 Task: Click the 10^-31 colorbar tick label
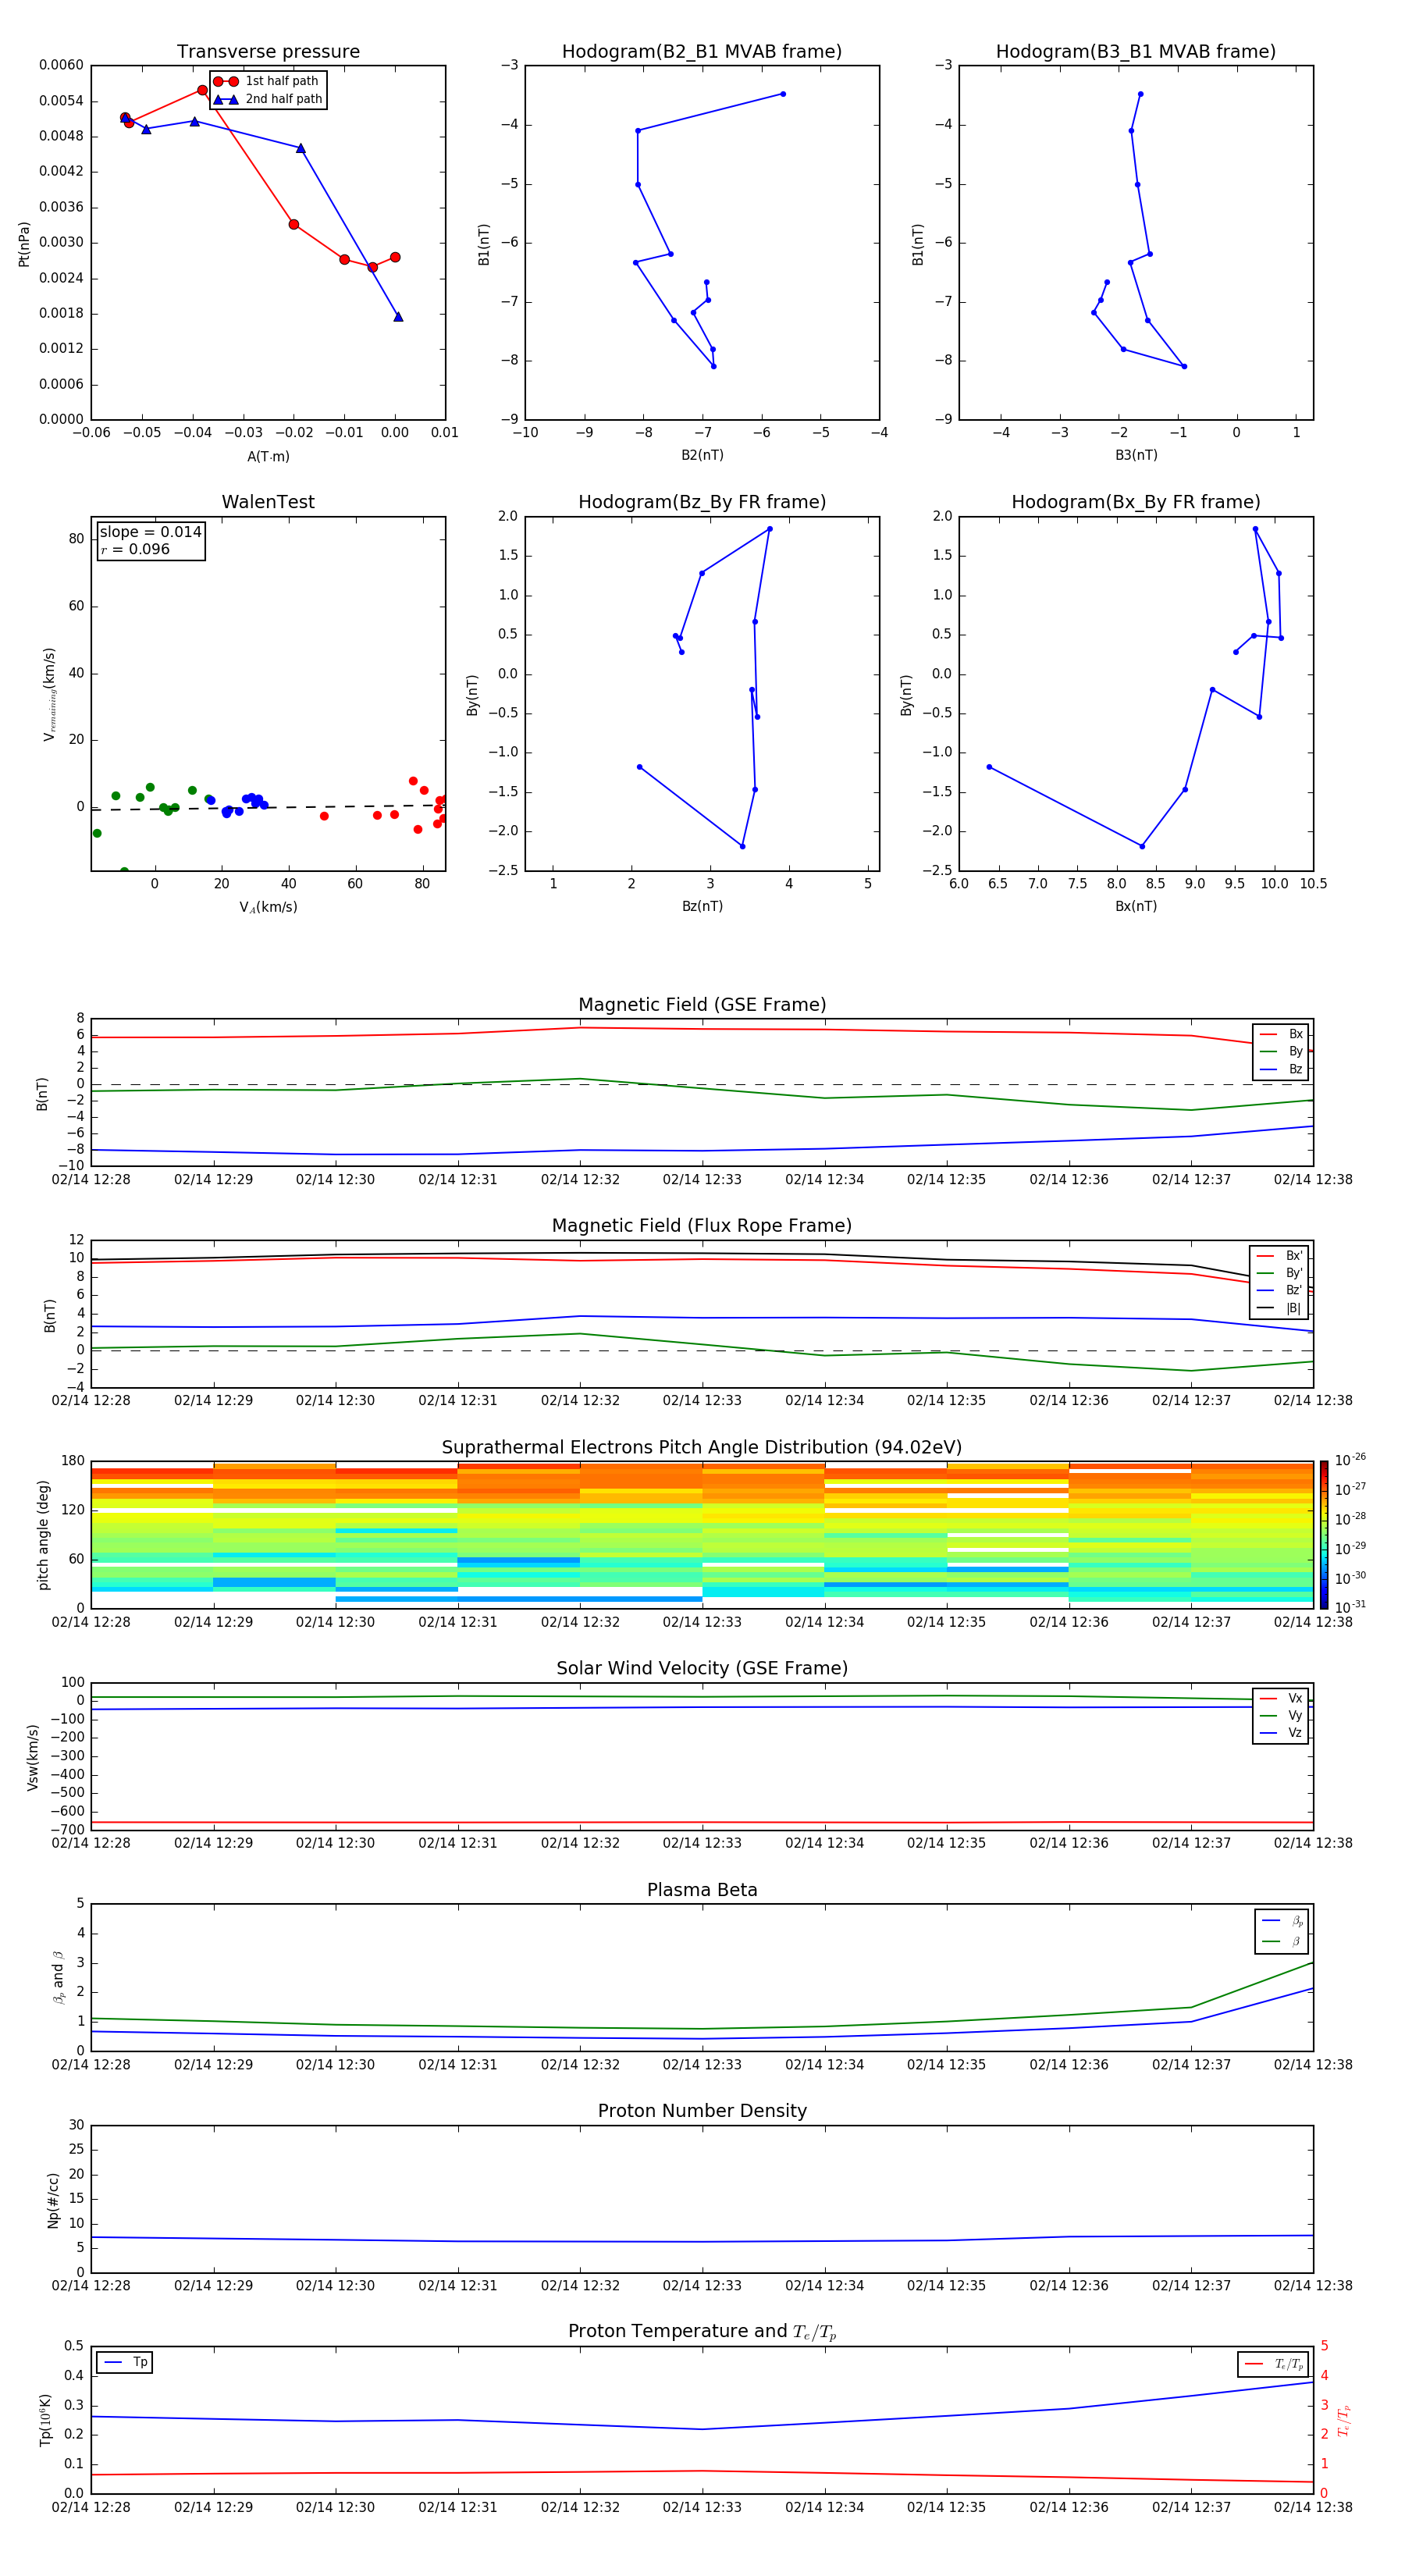[1350, 1607]
